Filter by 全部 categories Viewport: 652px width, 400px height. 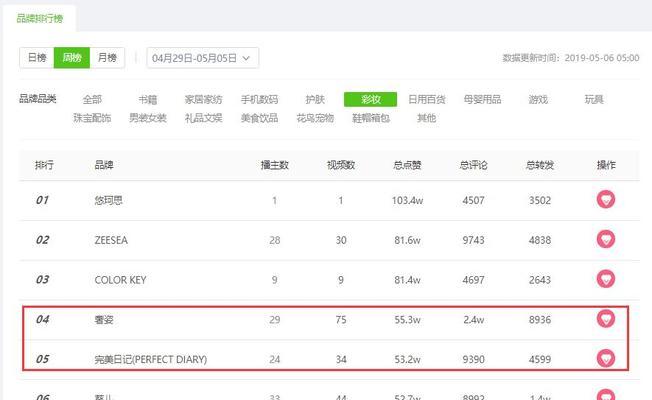[x=92, y=99]
